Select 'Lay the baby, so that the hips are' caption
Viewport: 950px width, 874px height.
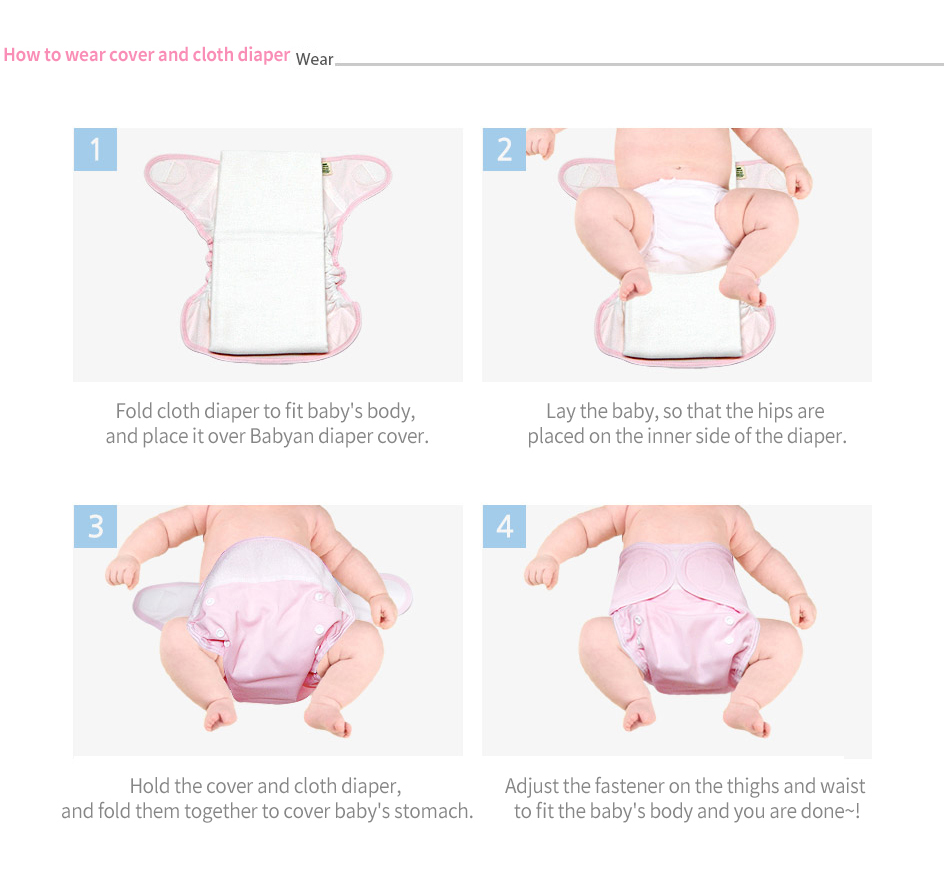pos(685,411)
